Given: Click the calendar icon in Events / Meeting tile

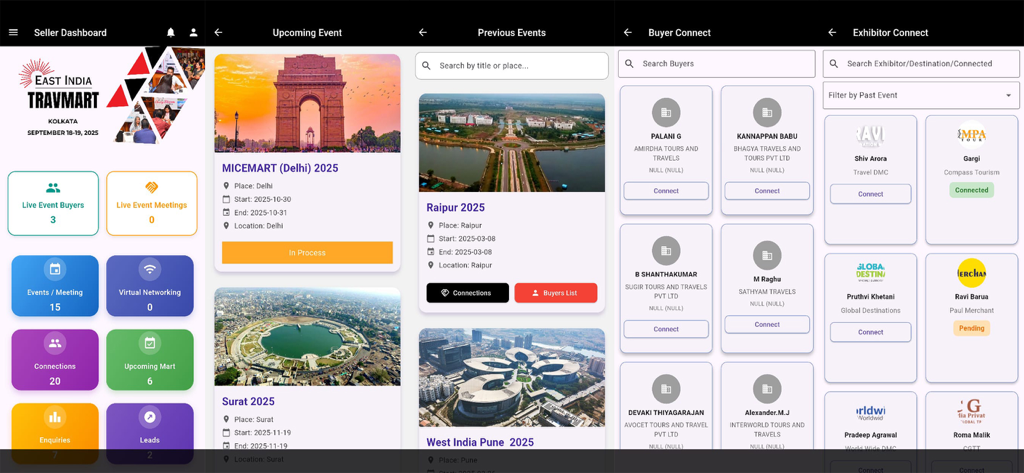Looking at the screenshot, I should [55, 269].
